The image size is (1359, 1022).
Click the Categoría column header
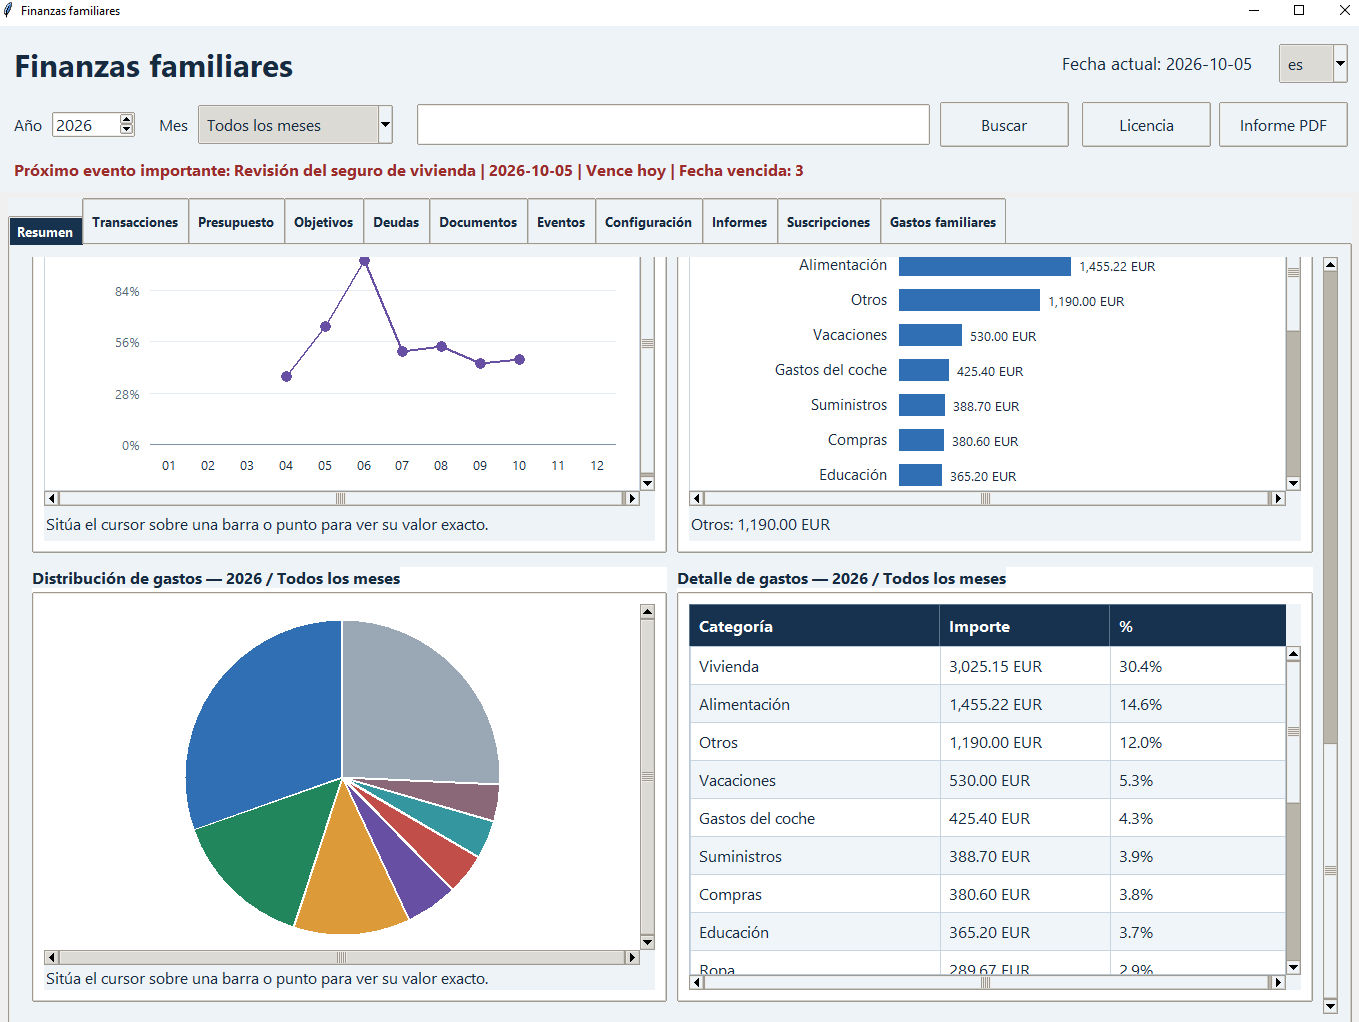tap(814, 626)
